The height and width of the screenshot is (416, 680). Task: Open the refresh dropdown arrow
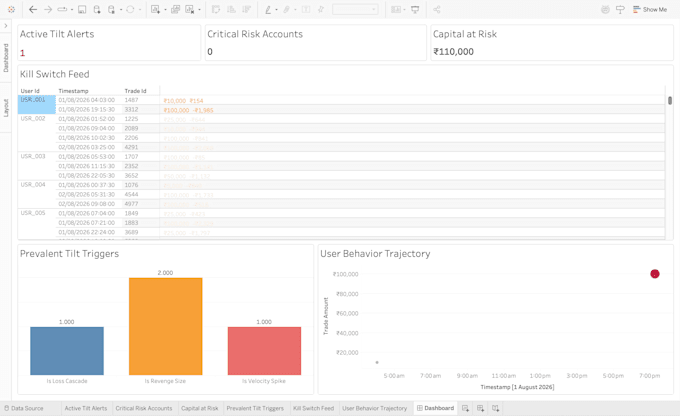[140, 10]
